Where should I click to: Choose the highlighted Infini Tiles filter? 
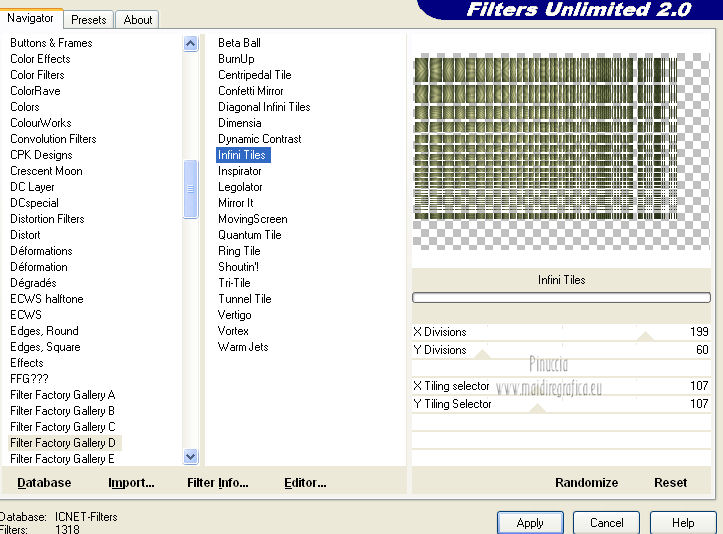pos(243,155)
